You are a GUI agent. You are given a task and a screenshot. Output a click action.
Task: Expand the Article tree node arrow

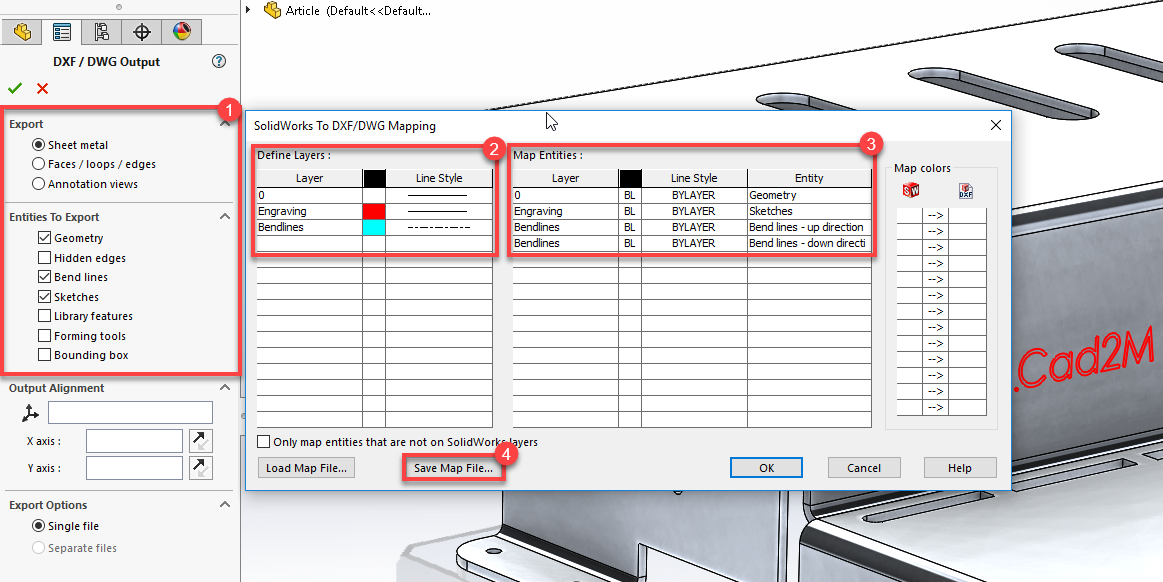tap(250, 10)
